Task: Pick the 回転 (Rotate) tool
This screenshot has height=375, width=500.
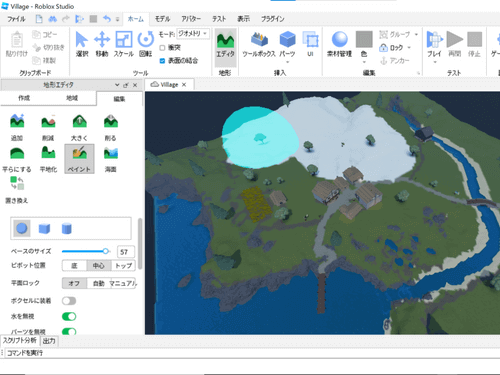Action: (145, 44)
